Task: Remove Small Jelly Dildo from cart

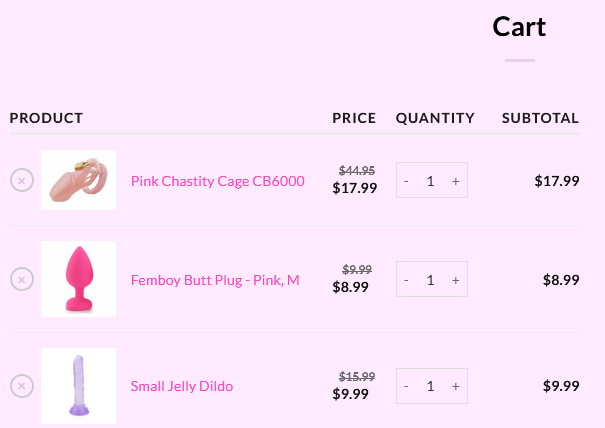Action: pos(22,385)
